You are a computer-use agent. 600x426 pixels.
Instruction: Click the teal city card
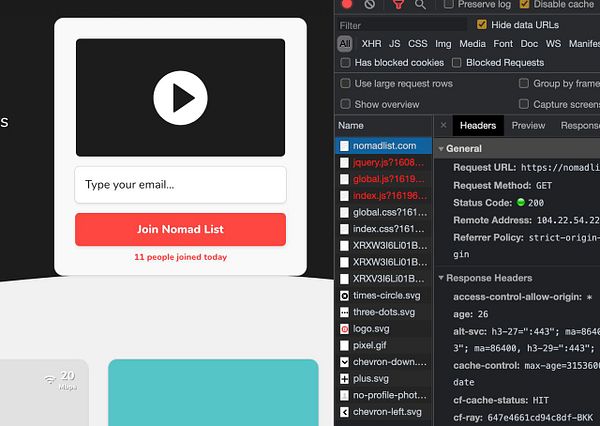(213, 392)
